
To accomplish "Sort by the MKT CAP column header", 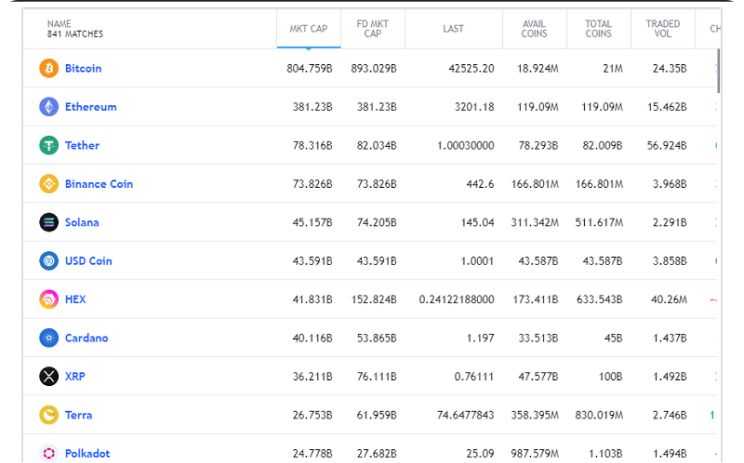I will click(x=308, y=28).
